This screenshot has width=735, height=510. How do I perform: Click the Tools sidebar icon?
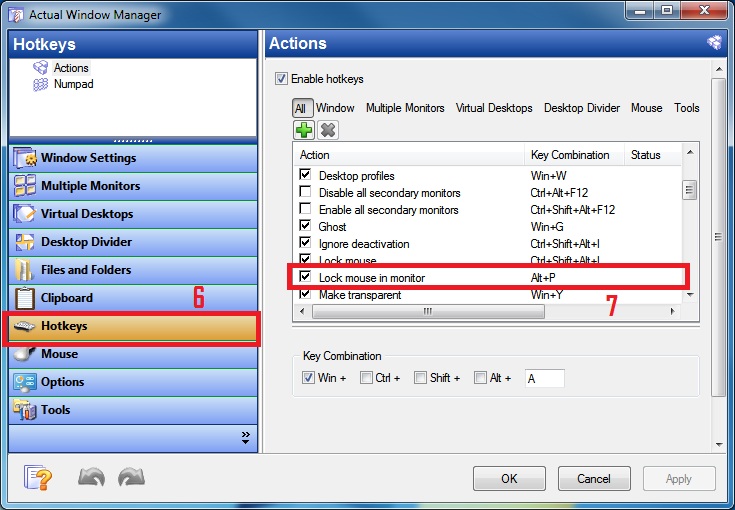pyautogui.click(x=24, y=410)
